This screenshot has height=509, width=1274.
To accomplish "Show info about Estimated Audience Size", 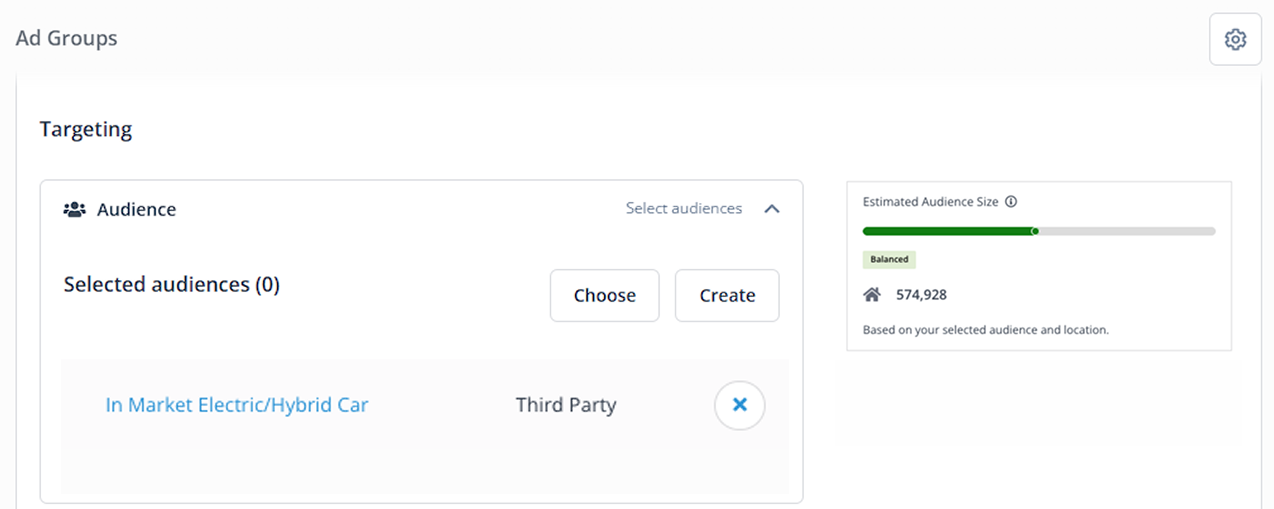I will 1011,201.
